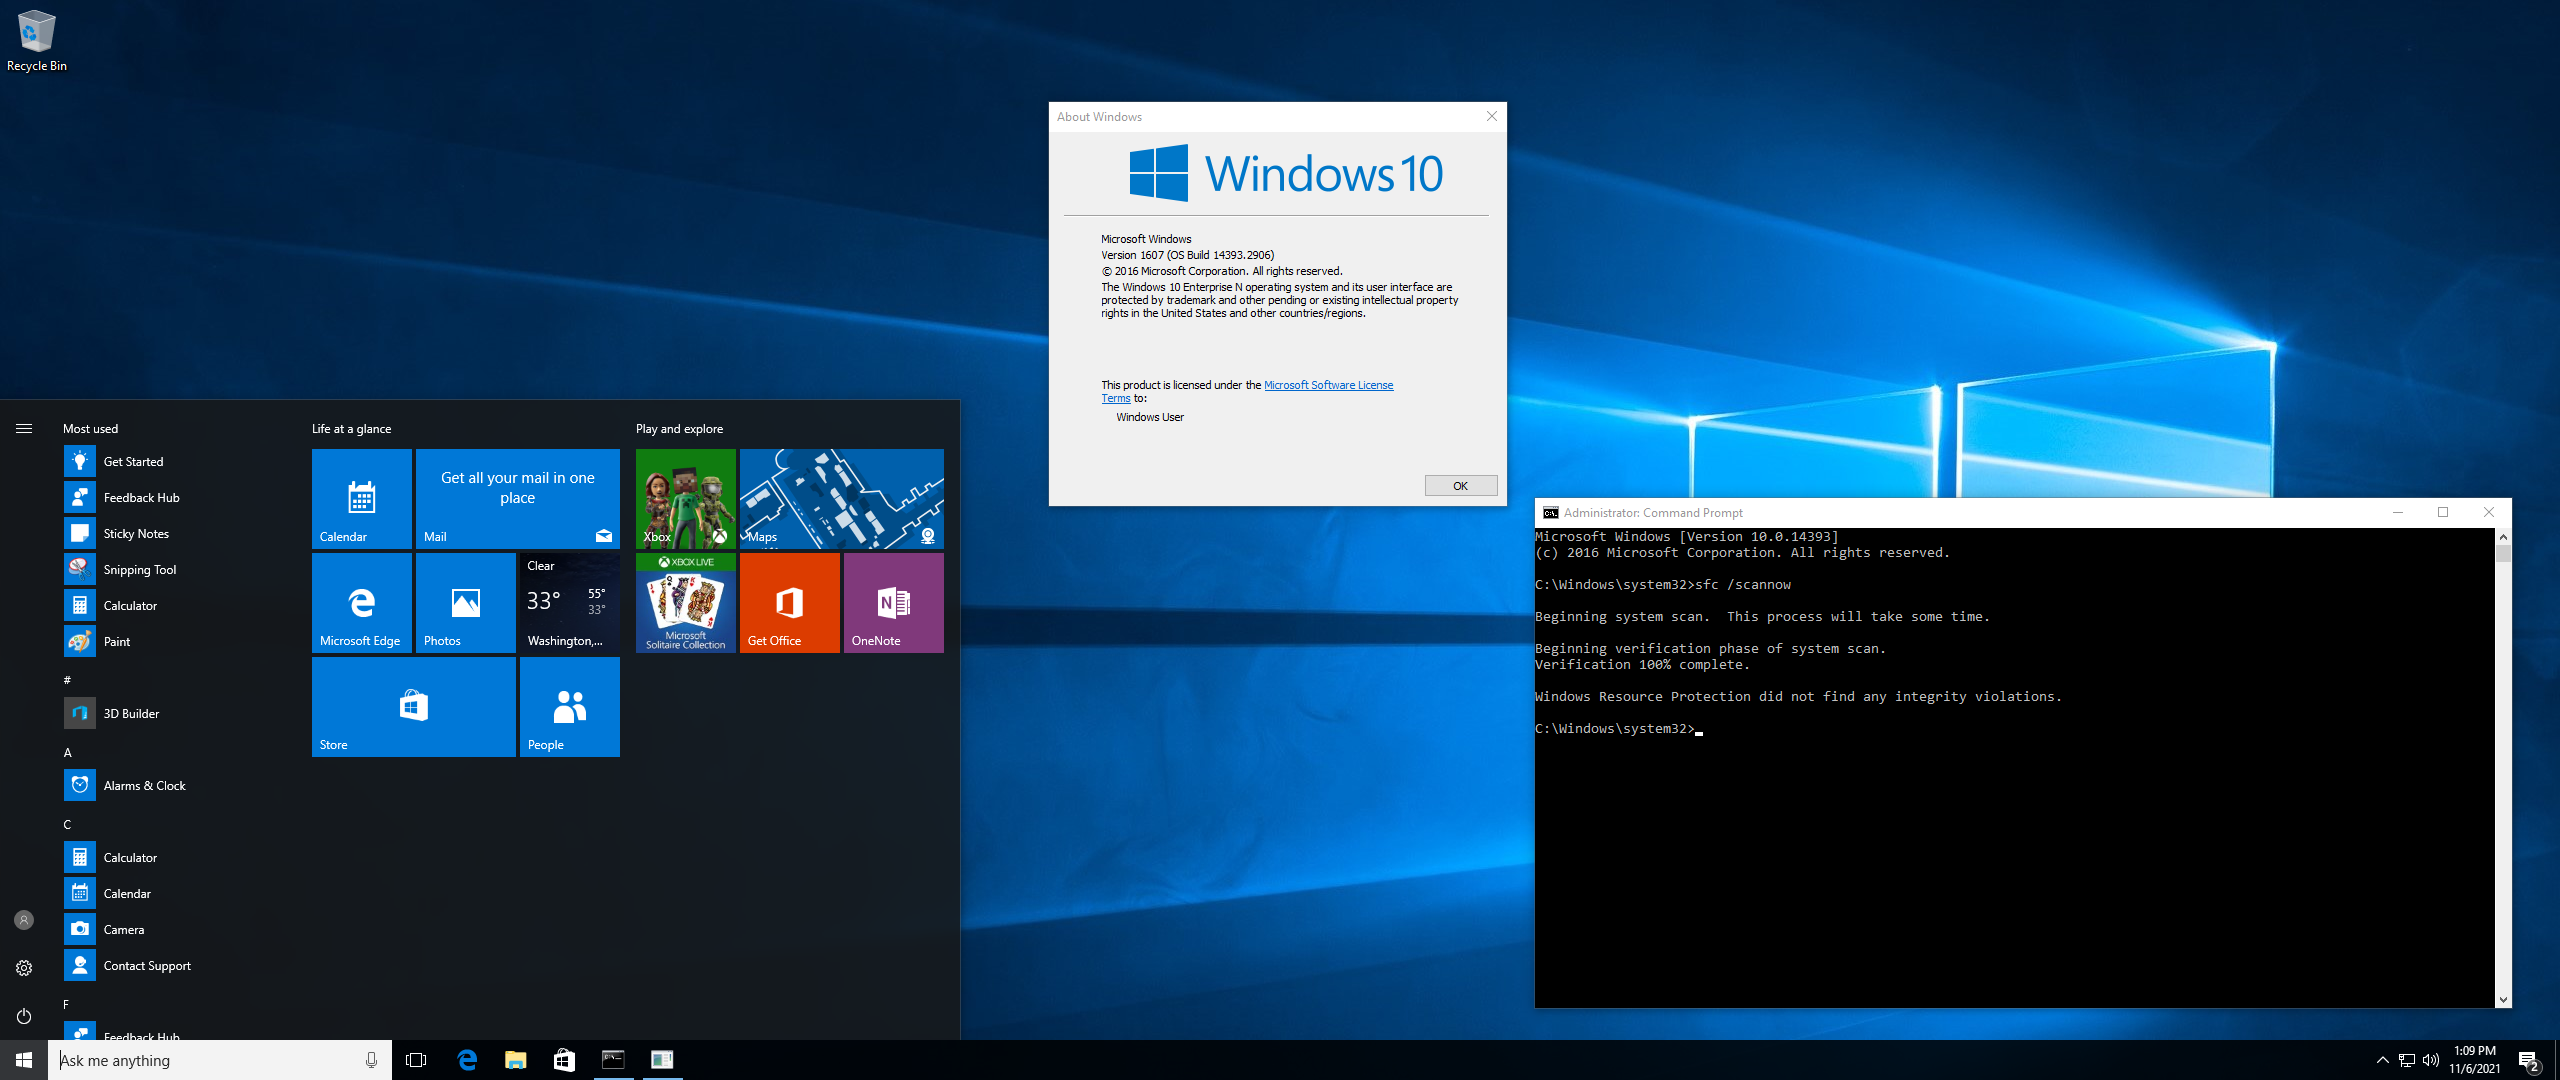The image size is (2560, 1080).
Task: Open File Explorer from the taskbar
Action: click(x=516, y=1060)
